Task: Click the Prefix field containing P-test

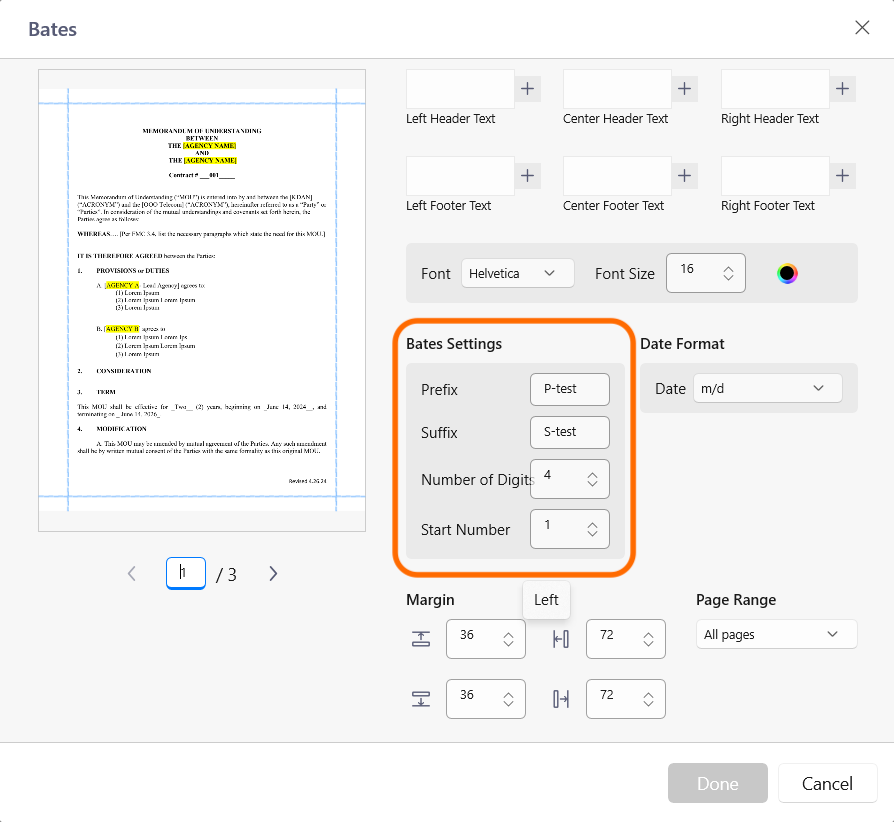Action: pos(570,389)
